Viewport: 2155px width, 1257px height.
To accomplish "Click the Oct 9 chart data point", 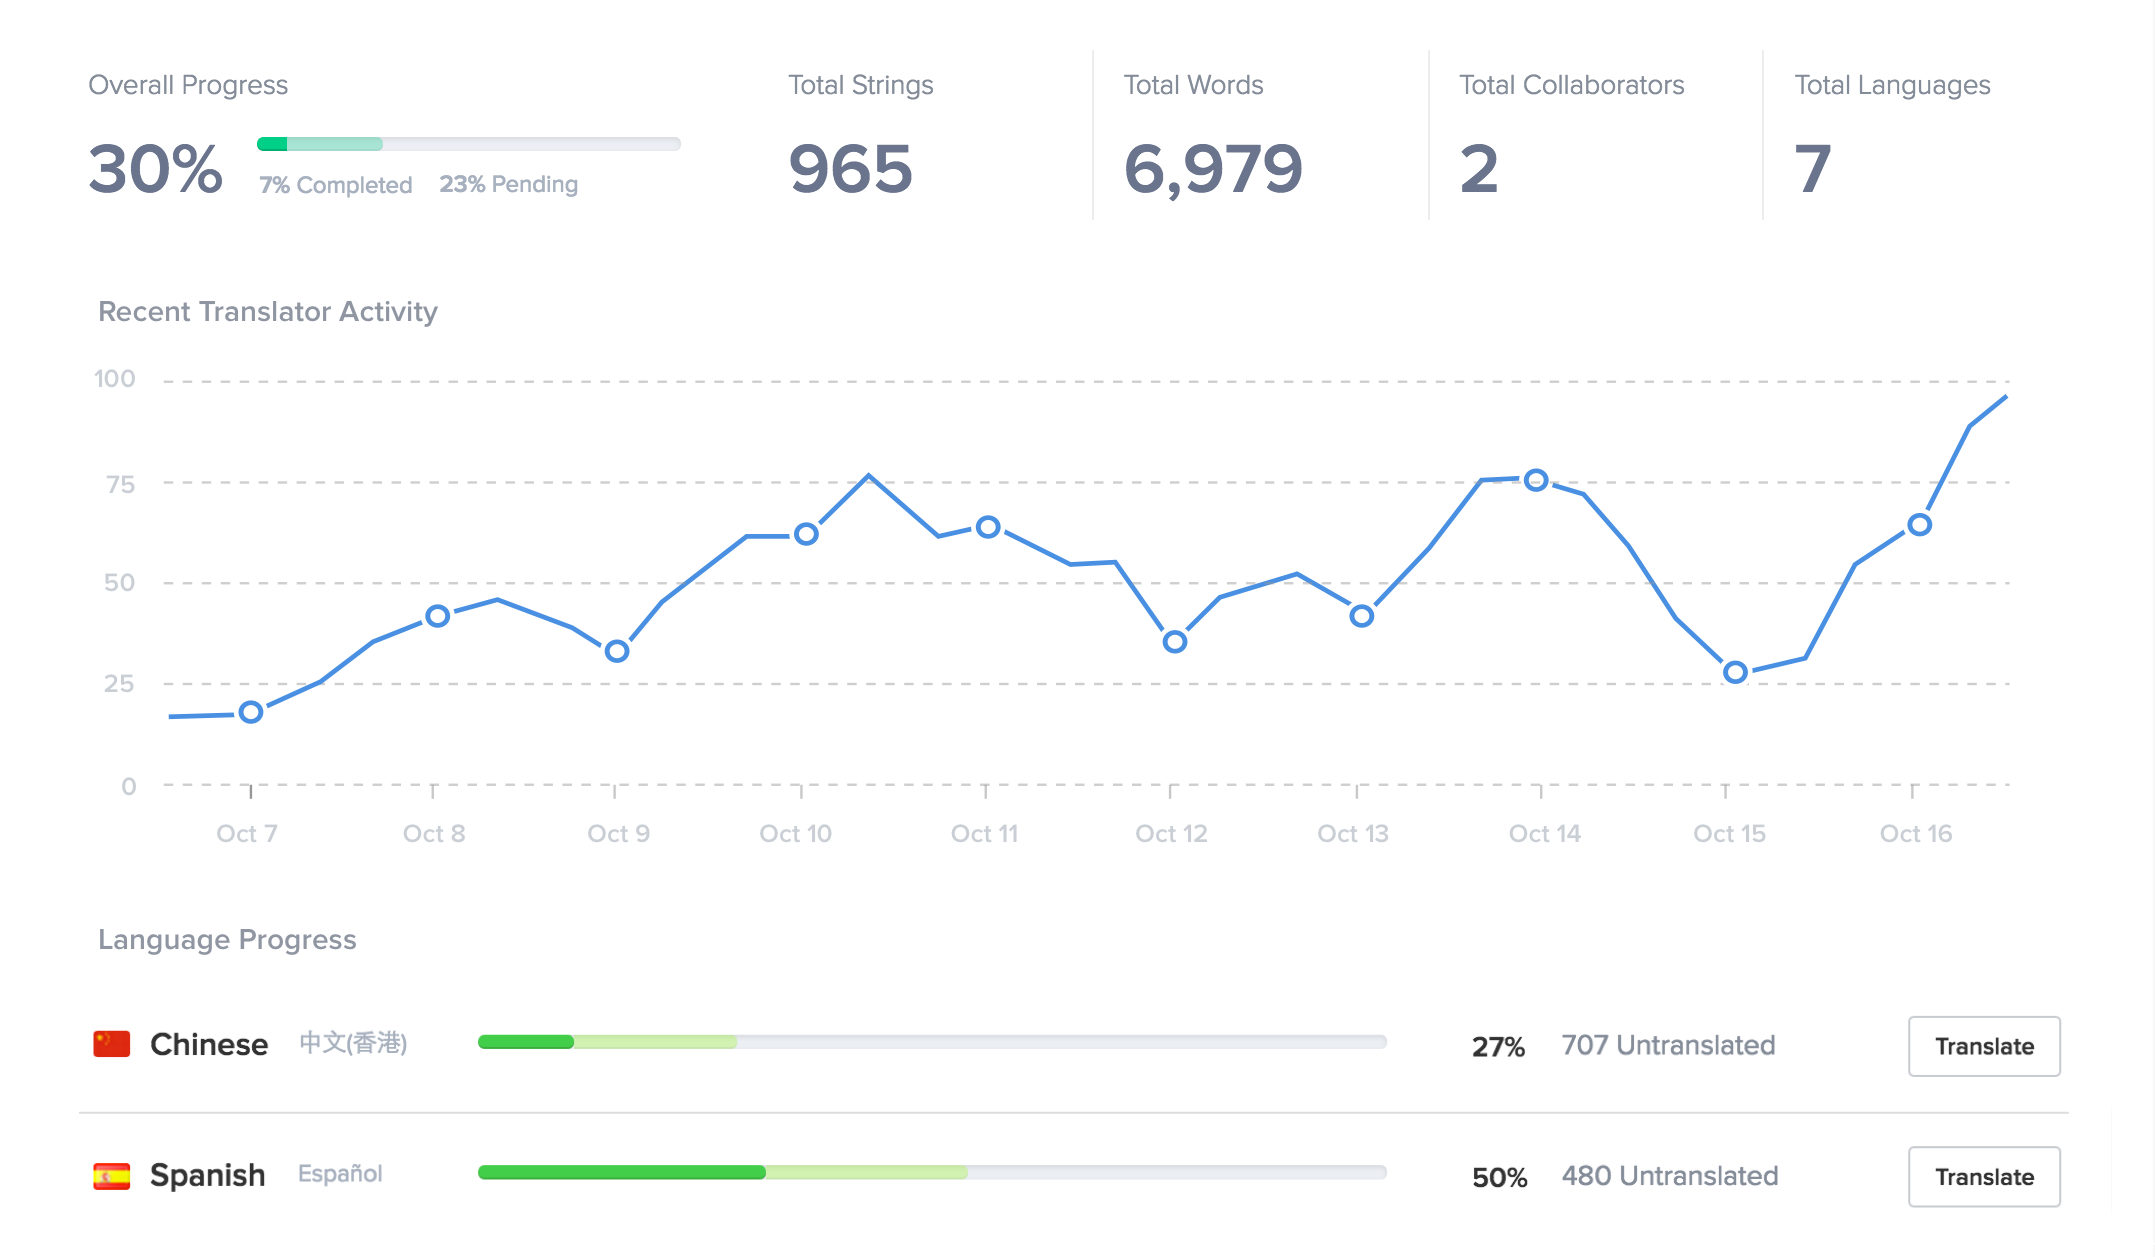I will (x=617, y=651).
